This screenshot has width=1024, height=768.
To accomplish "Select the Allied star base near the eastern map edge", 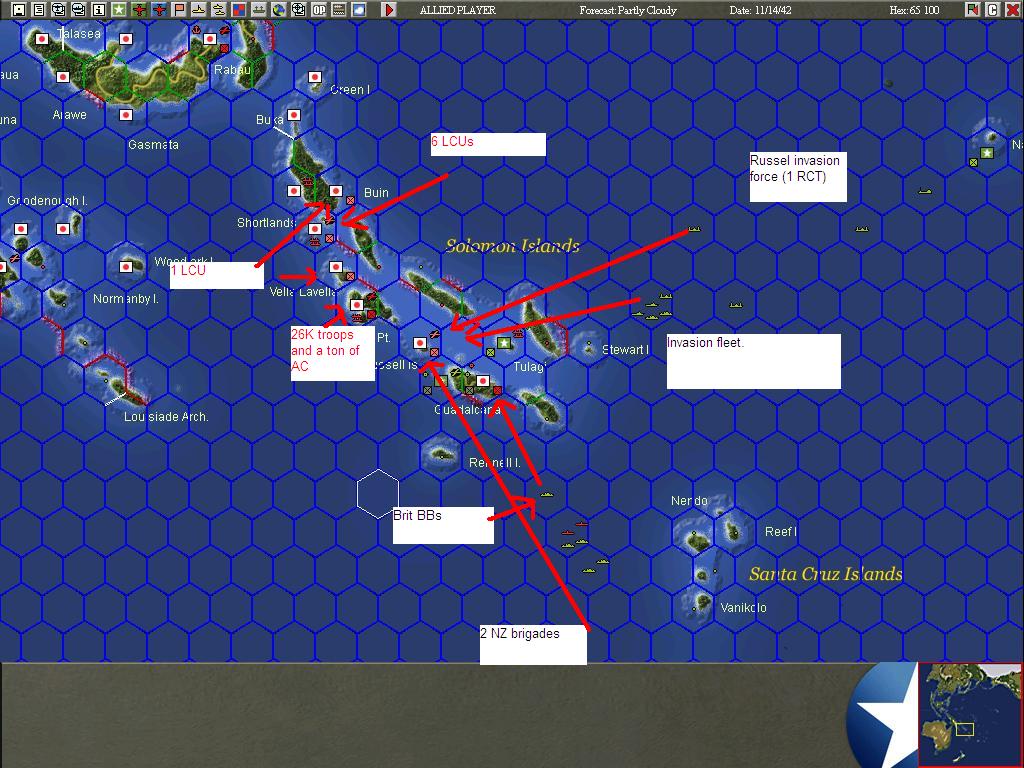I will [x=987, y=153].
